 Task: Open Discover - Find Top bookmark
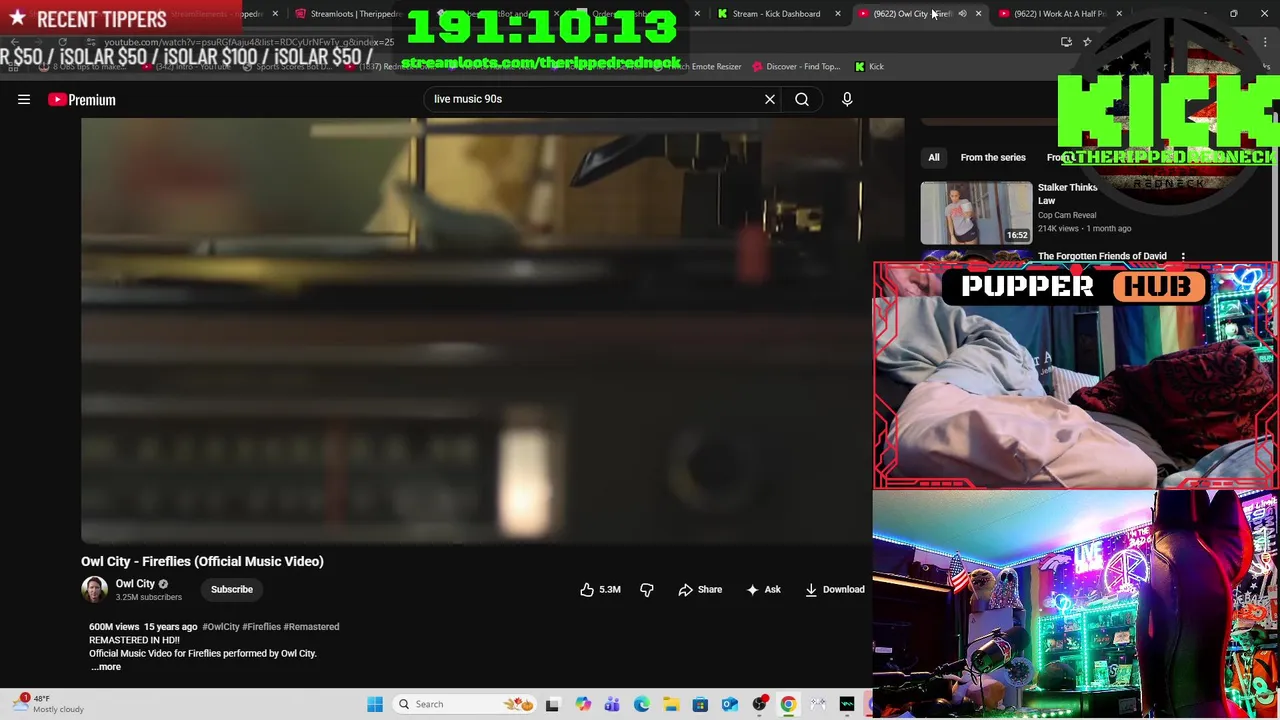coord(795,67)
